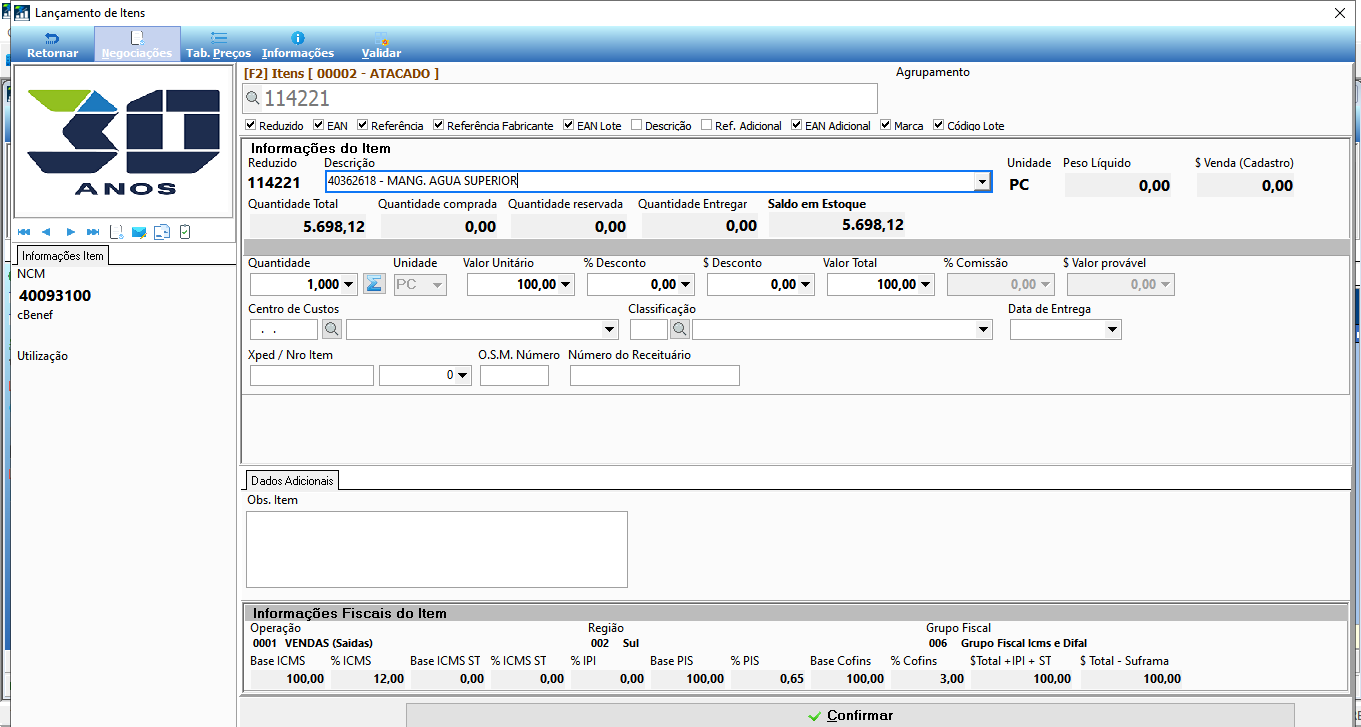Screen dimensions: 1361x727
Task: Click the envelope email icon under logo
Action: (x=139, y=232)
